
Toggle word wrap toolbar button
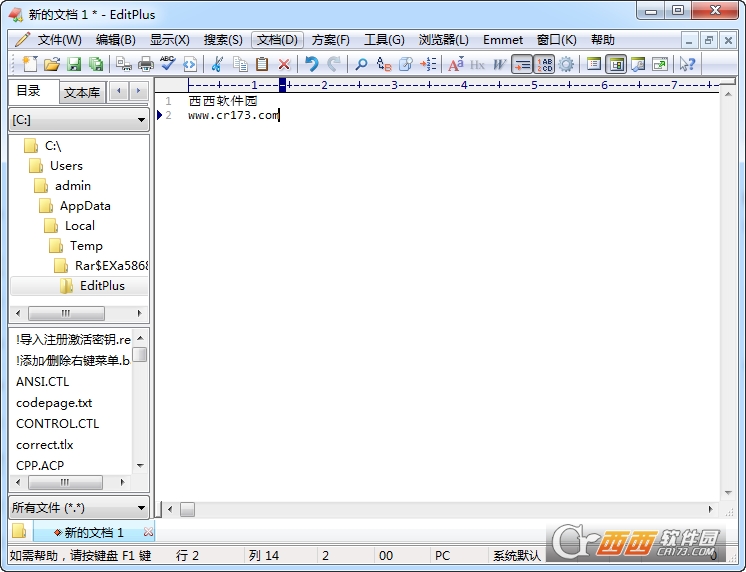pyautogui.click(x=522, y=64)
